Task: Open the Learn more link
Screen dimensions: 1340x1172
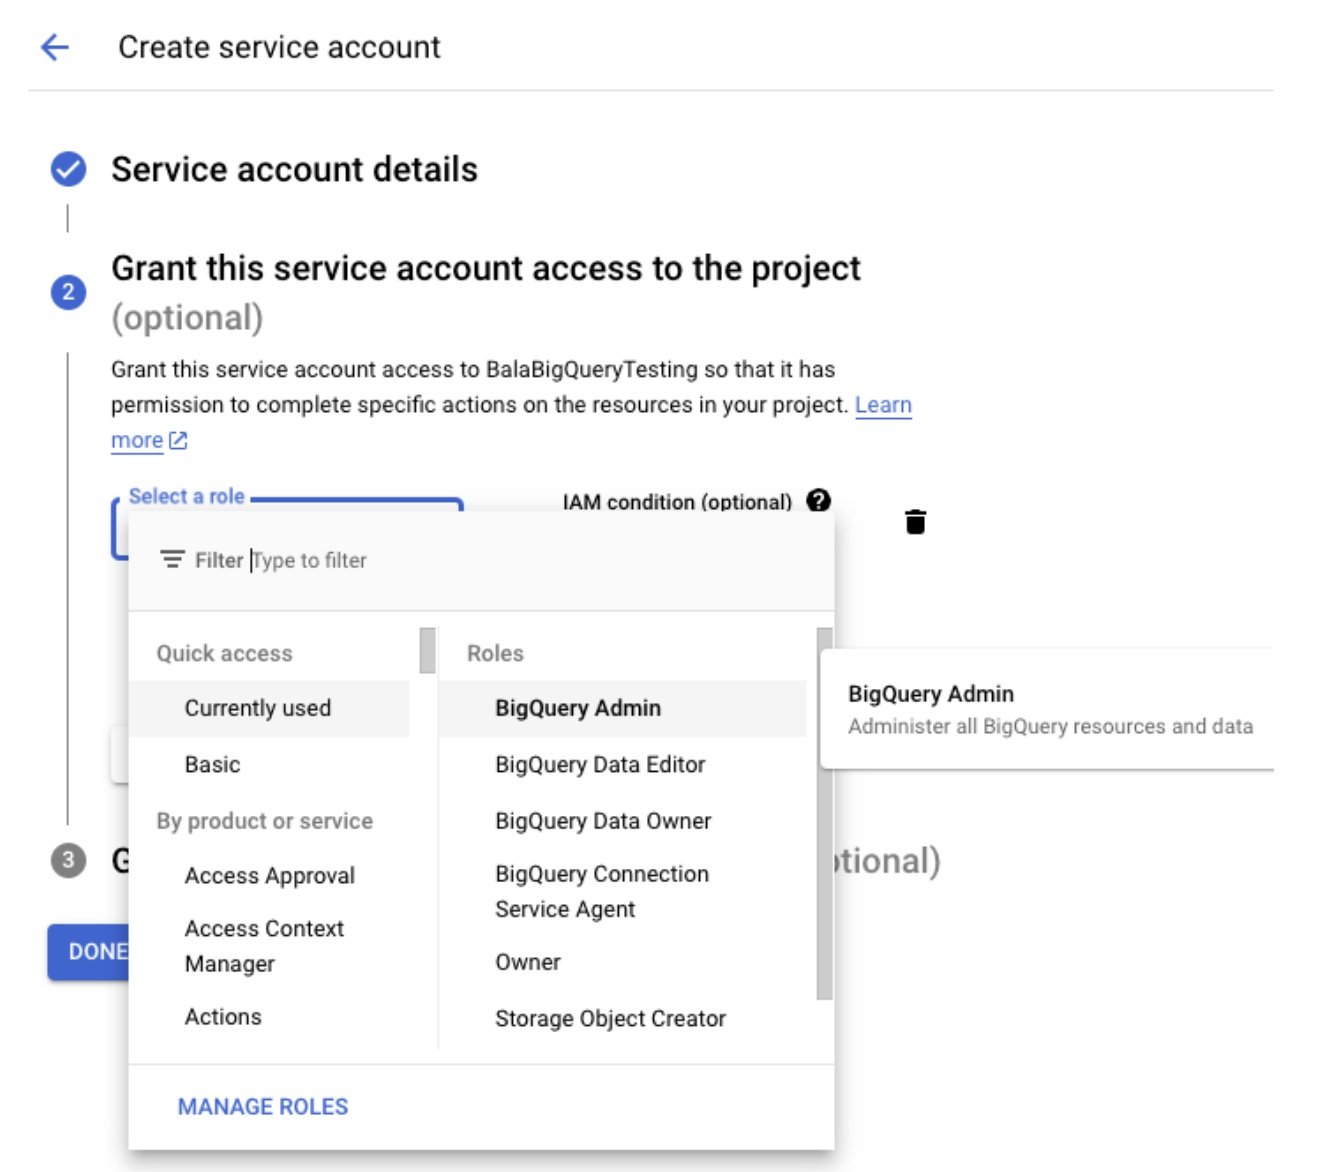Action: pos(883,405)
